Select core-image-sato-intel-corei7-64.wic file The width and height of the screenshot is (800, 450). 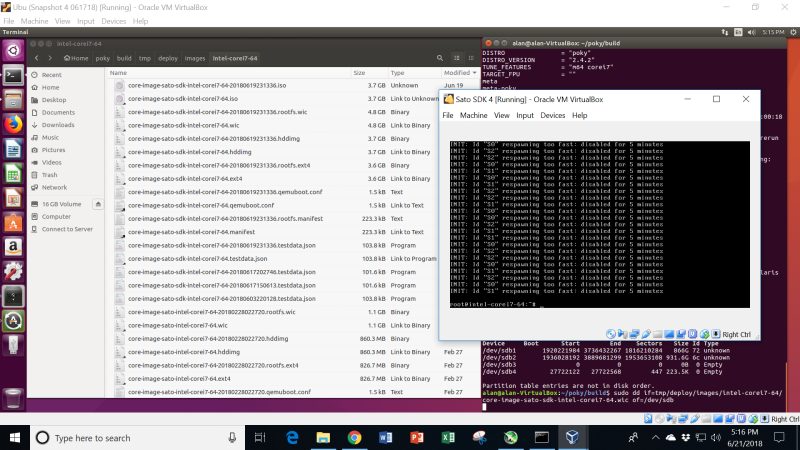pos(178,325)
